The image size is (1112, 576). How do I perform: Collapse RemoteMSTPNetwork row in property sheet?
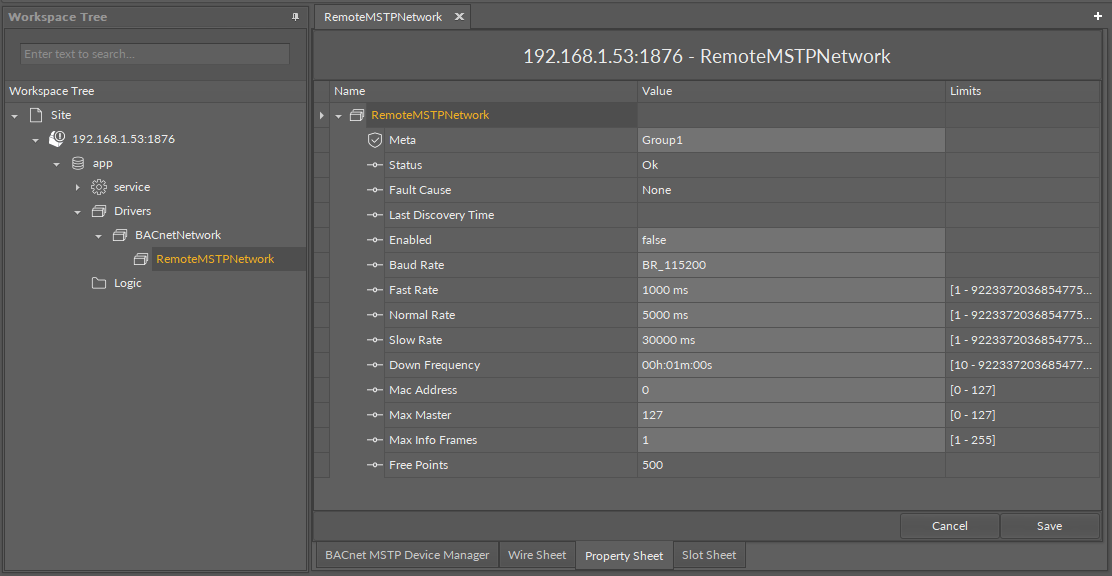click(x=339, y=116)
